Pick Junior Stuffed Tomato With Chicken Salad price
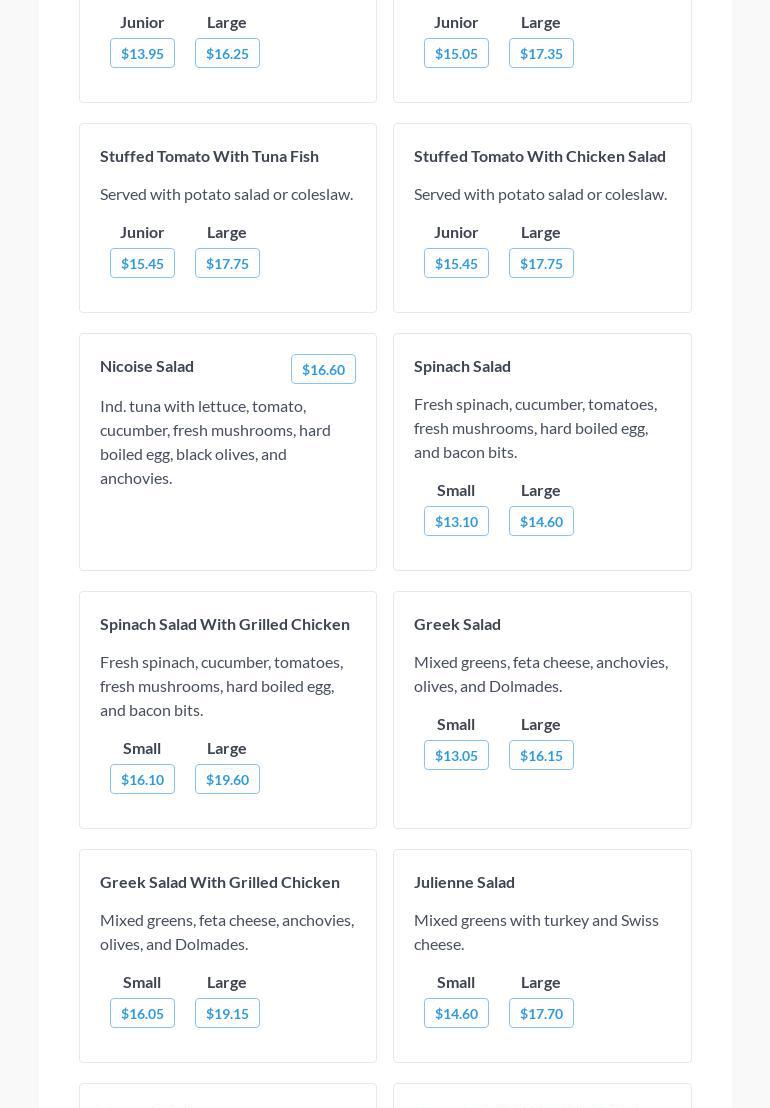Image resolution: width=770 pixels, height=1108 pixels. click(456, 264)
